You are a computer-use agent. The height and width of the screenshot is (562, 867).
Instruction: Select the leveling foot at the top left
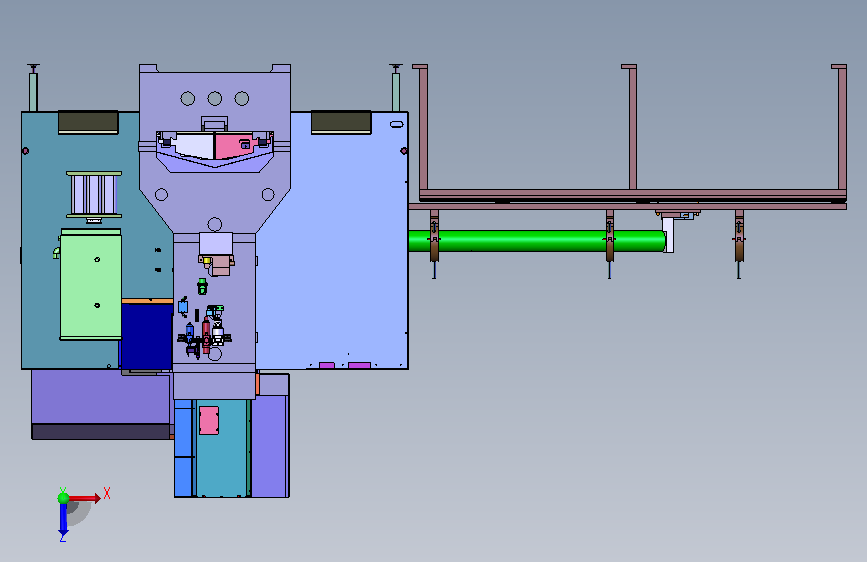click(x=33, y=88)
